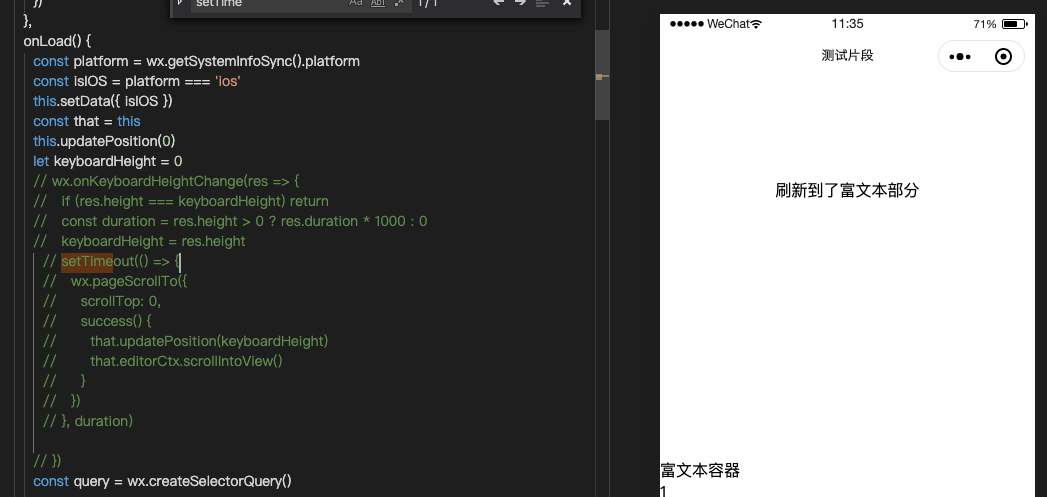Click the comment if (res.height === keyboardHeight) return
The image size is (1047, 497).
181,201
